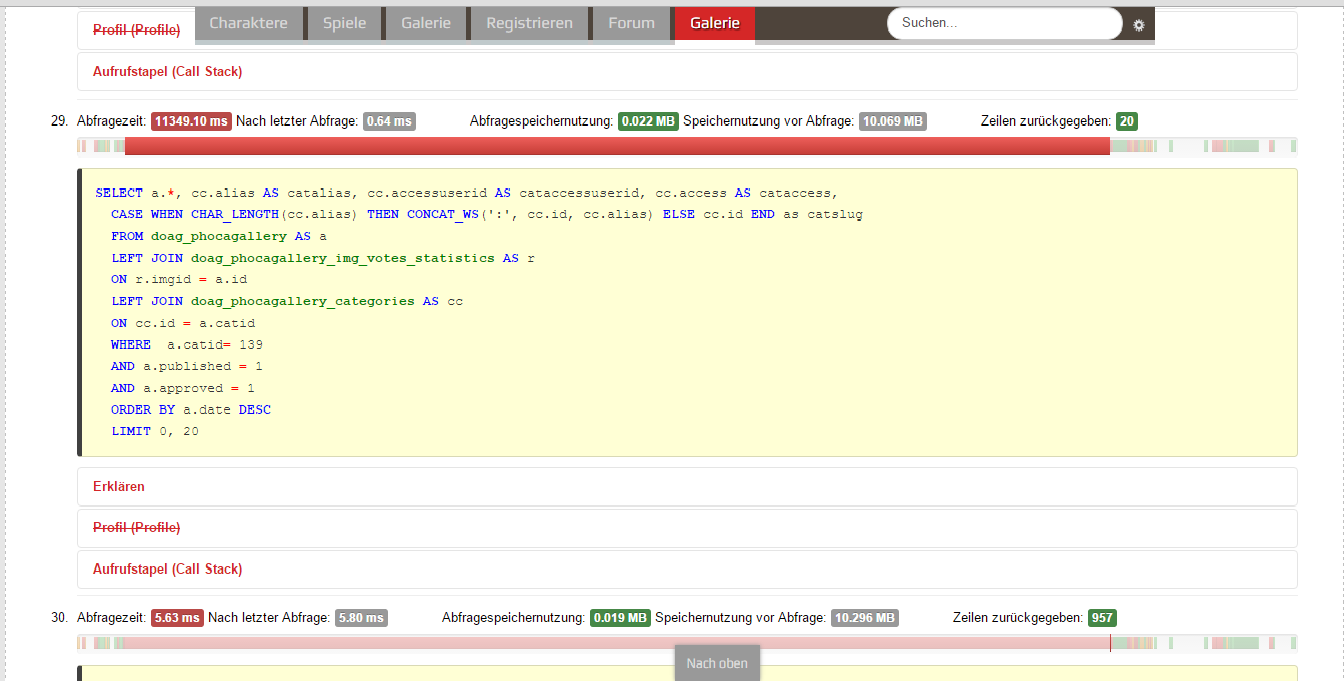1344x681 pixels.
Task: Click the green rows returned badge showing 20
Action: (x=1126, y=122)
